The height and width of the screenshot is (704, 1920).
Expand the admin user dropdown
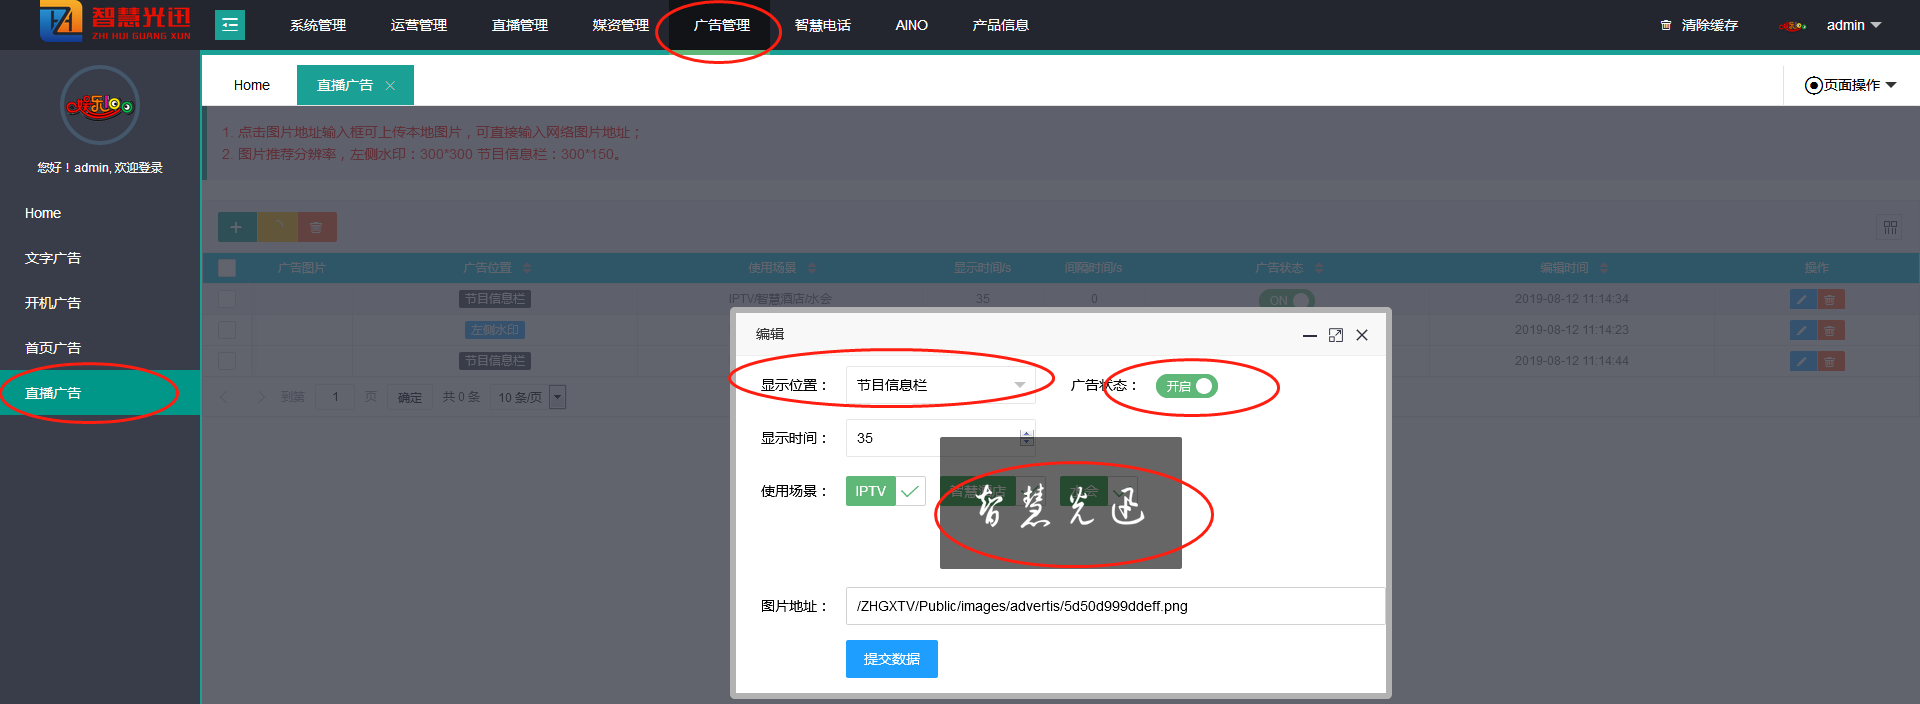point(1853,25)
